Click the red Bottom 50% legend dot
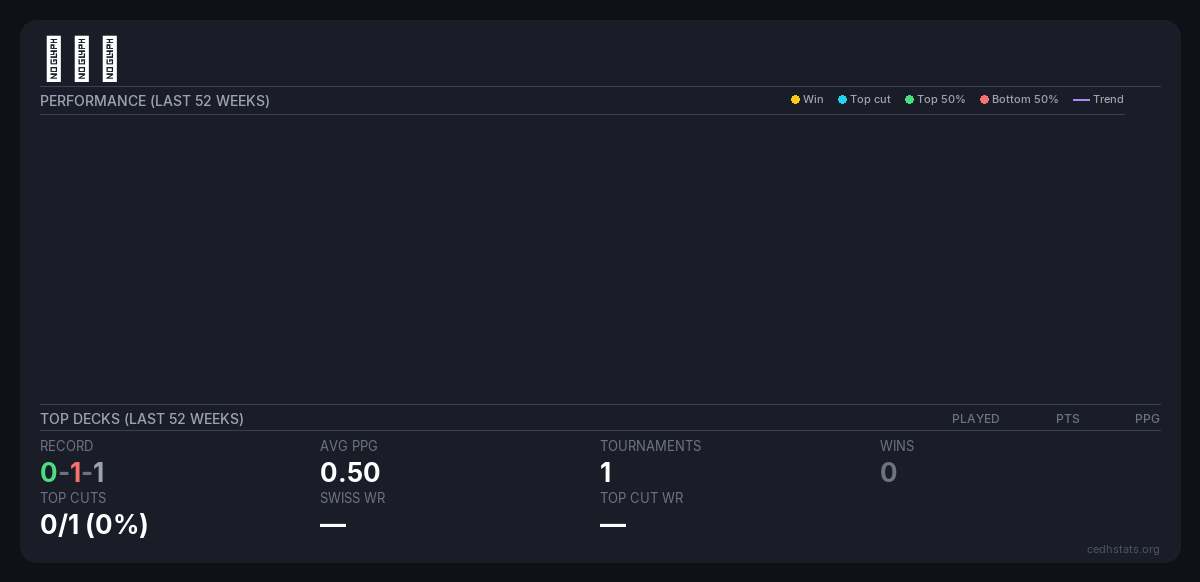This screenshot has height=582, width=1200. point(984,100)
